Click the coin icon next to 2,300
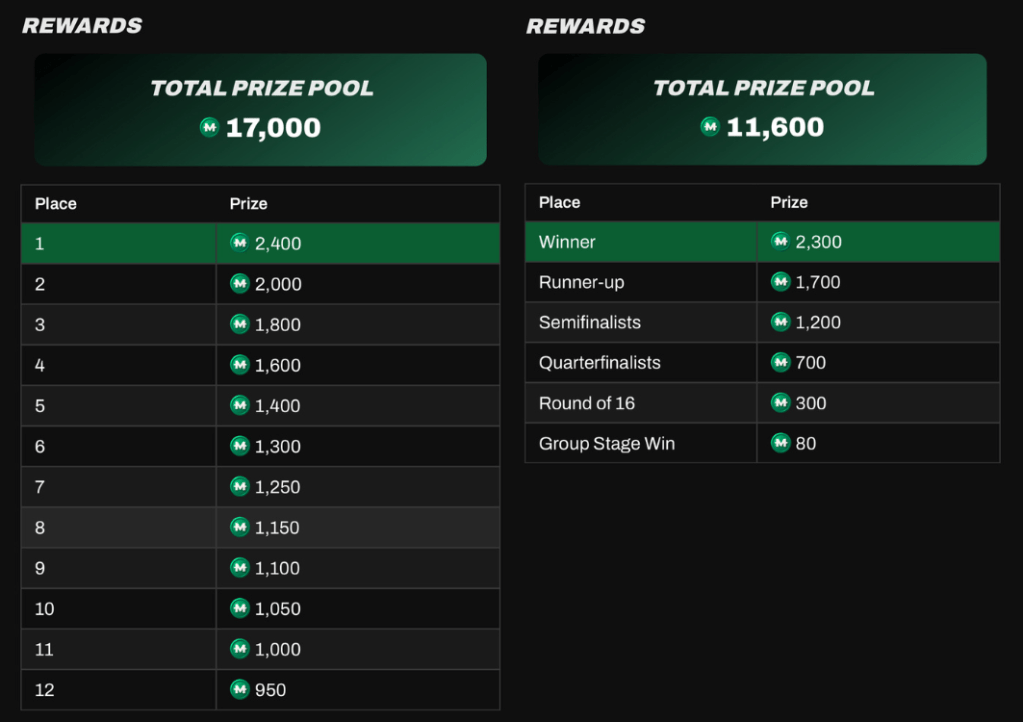1023x722 pixels. [780, 241]
